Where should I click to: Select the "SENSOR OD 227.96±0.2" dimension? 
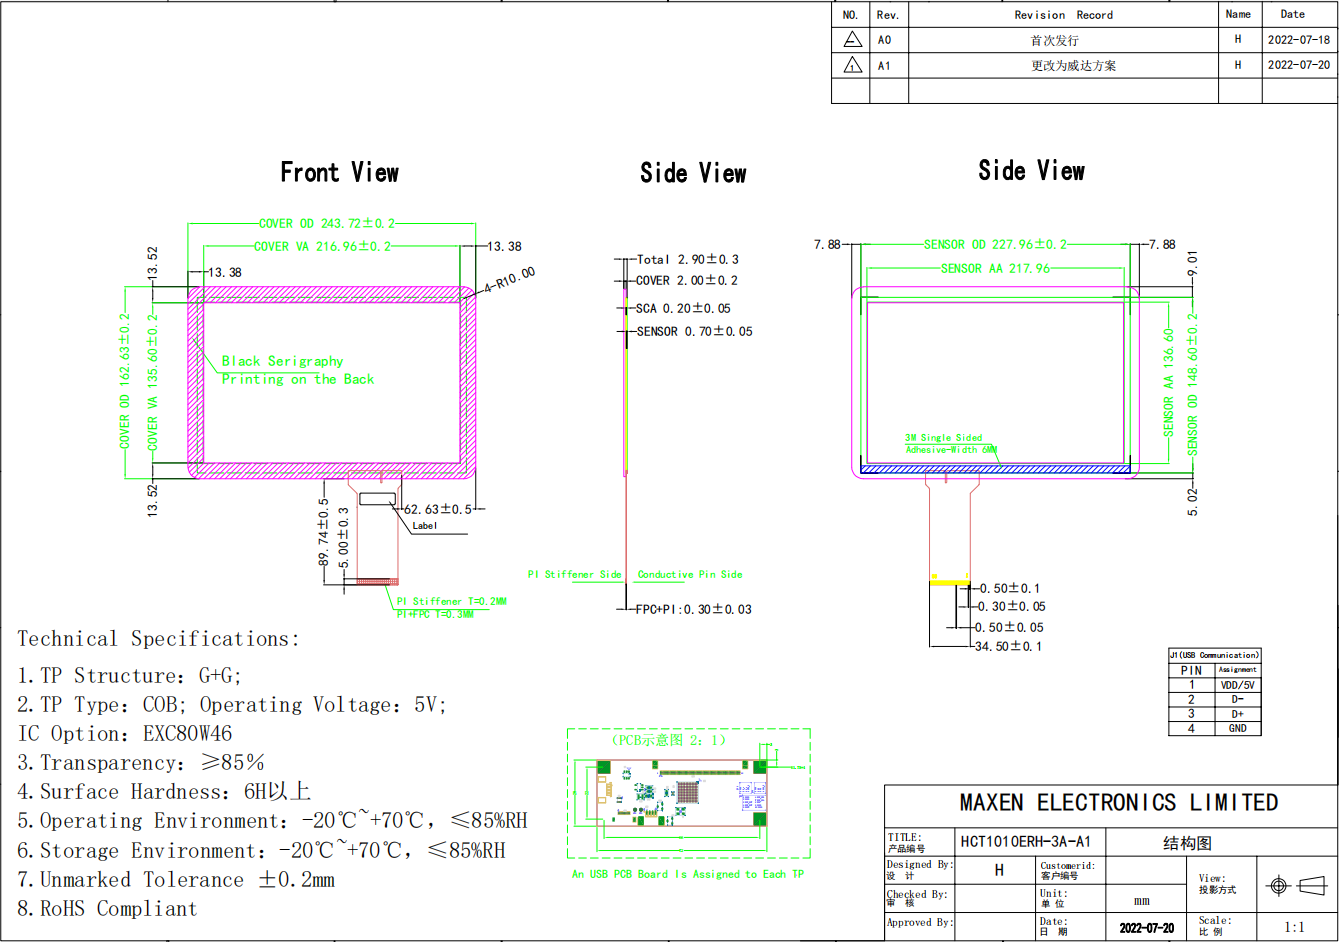[996, 244]
